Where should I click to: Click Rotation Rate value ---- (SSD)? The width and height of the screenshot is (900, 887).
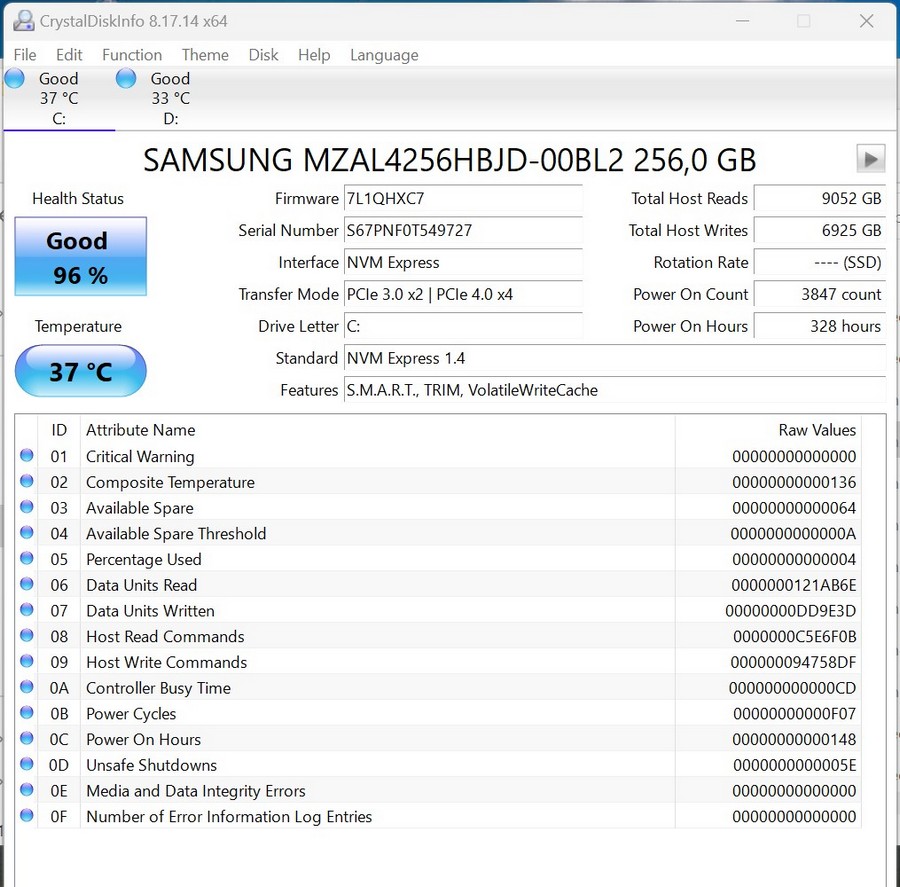820,262
